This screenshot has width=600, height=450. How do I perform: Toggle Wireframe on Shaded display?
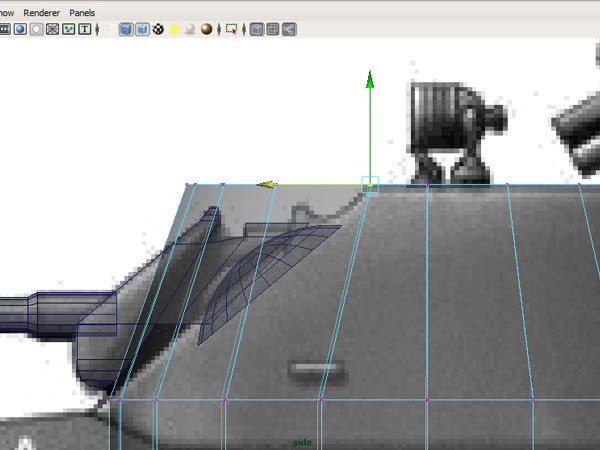(x=142, y=29)
